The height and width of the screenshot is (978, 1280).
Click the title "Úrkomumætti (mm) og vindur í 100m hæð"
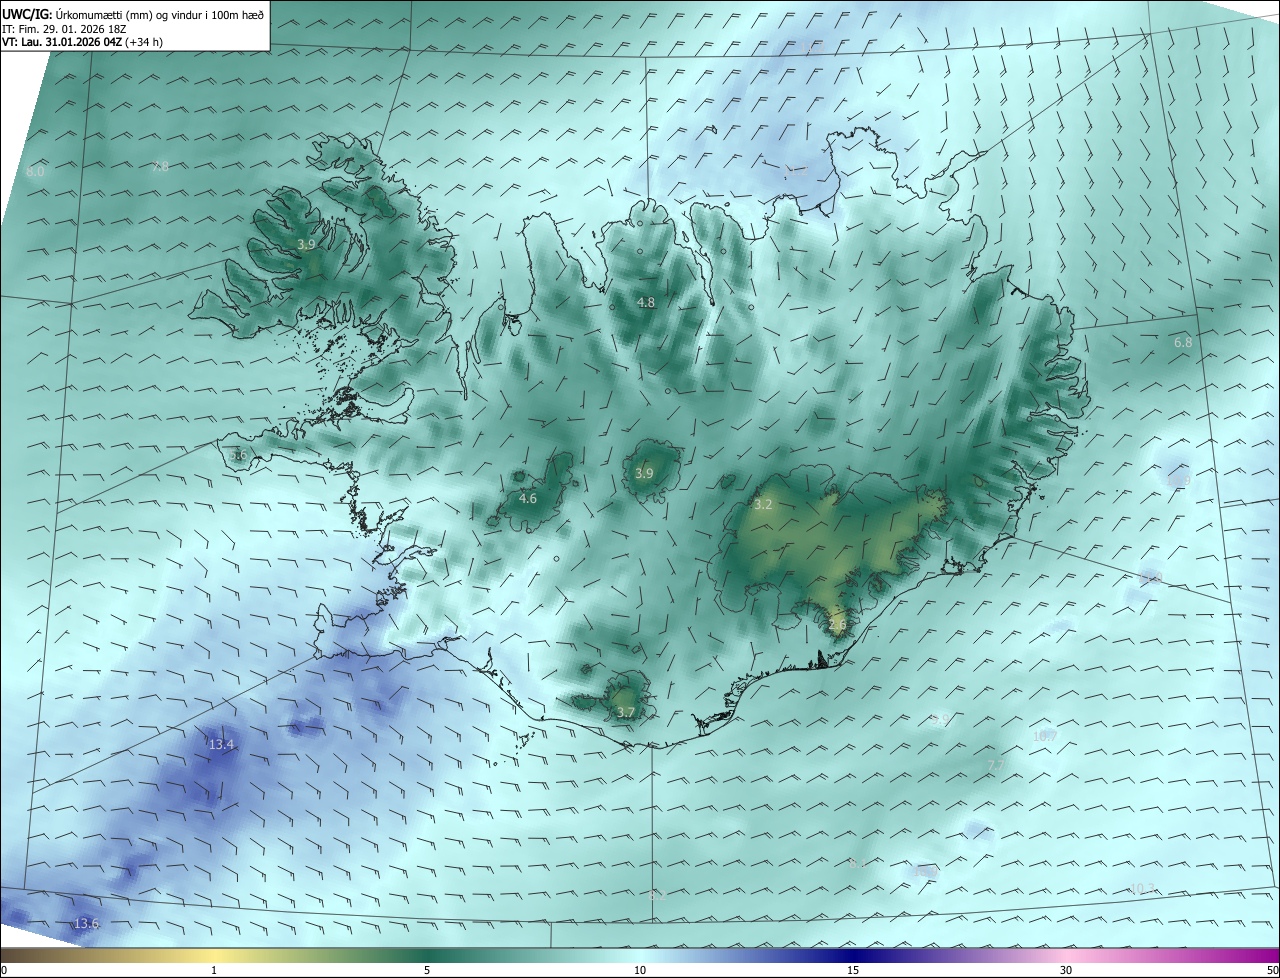160,14
